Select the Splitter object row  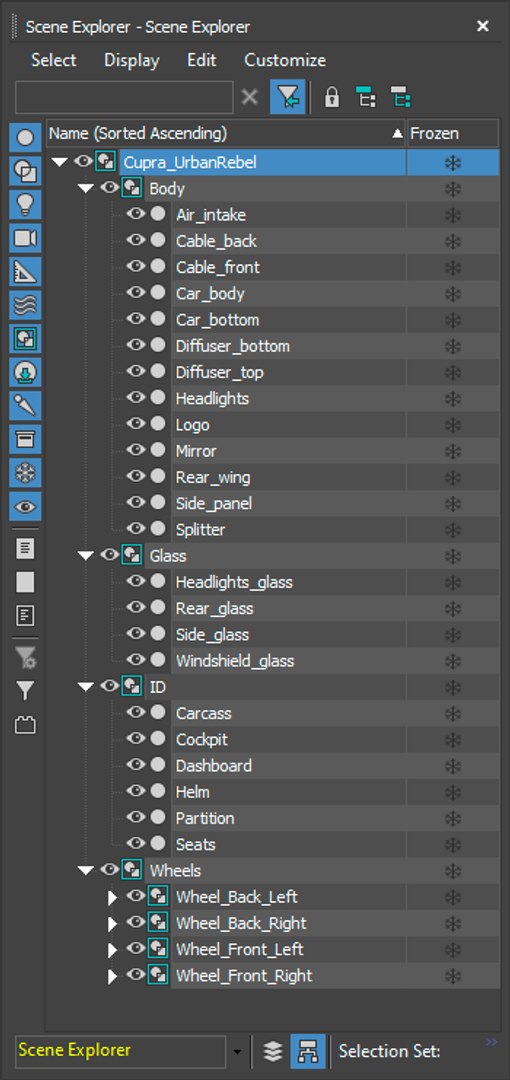[x=200, y=530]
